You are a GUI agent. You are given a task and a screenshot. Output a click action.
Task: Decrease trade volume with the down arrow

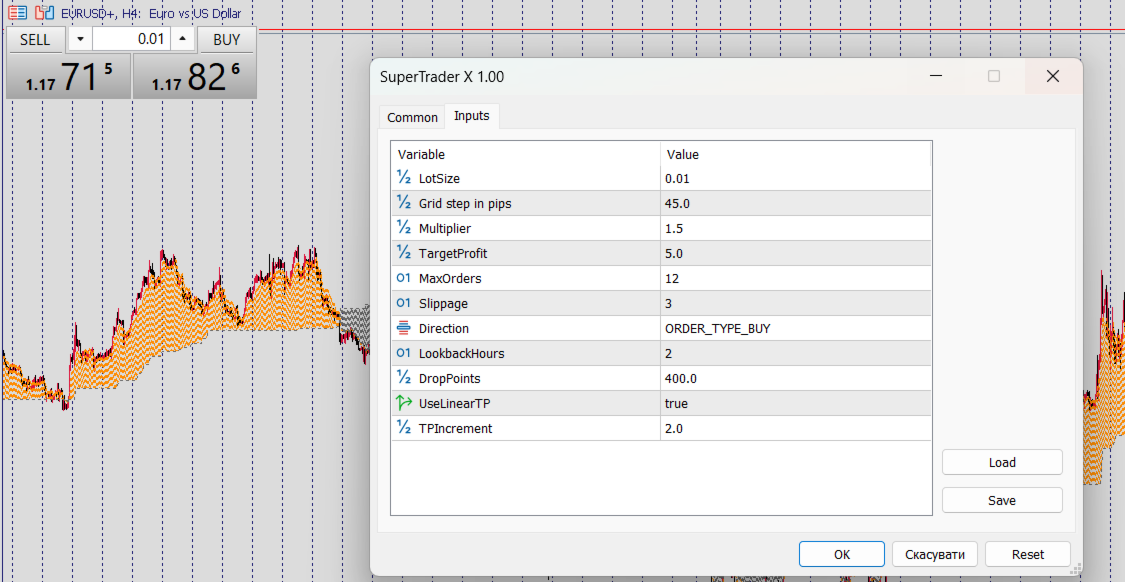[80, 39]
